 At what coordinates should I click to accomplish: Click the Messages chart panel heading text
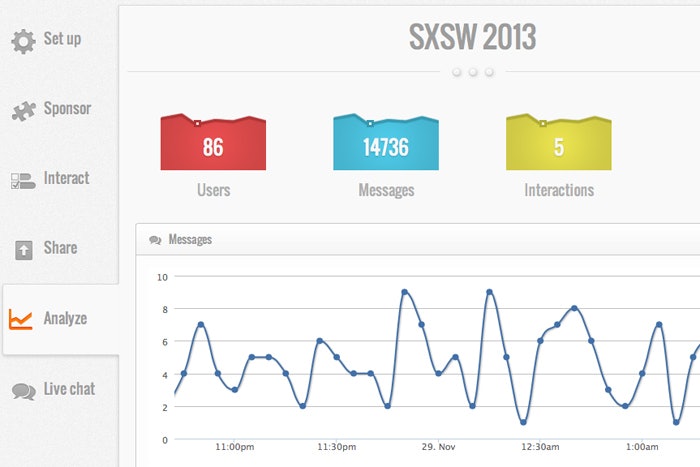pyautogui.click(x=190, y=240)
